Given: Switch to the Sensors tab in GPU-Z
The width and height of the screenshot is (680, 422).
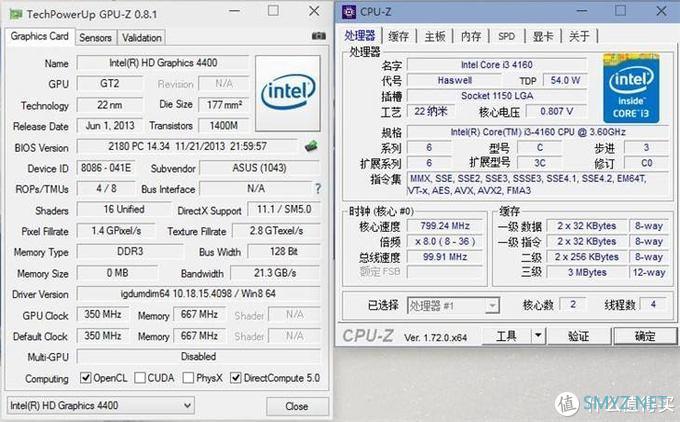Looking at the screenshot, I should pyautogui.click(x=95, y=38).
